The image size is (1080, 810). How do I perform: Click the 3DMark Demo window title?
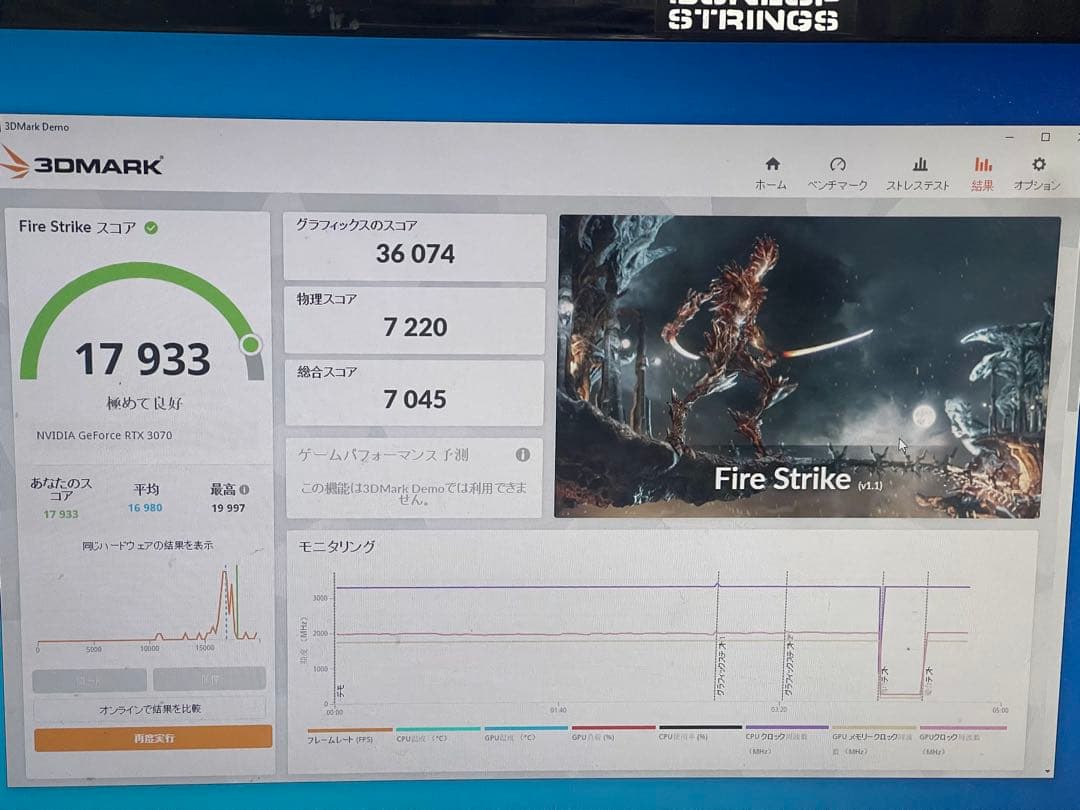pyautogui.click(x=37, y=127)
